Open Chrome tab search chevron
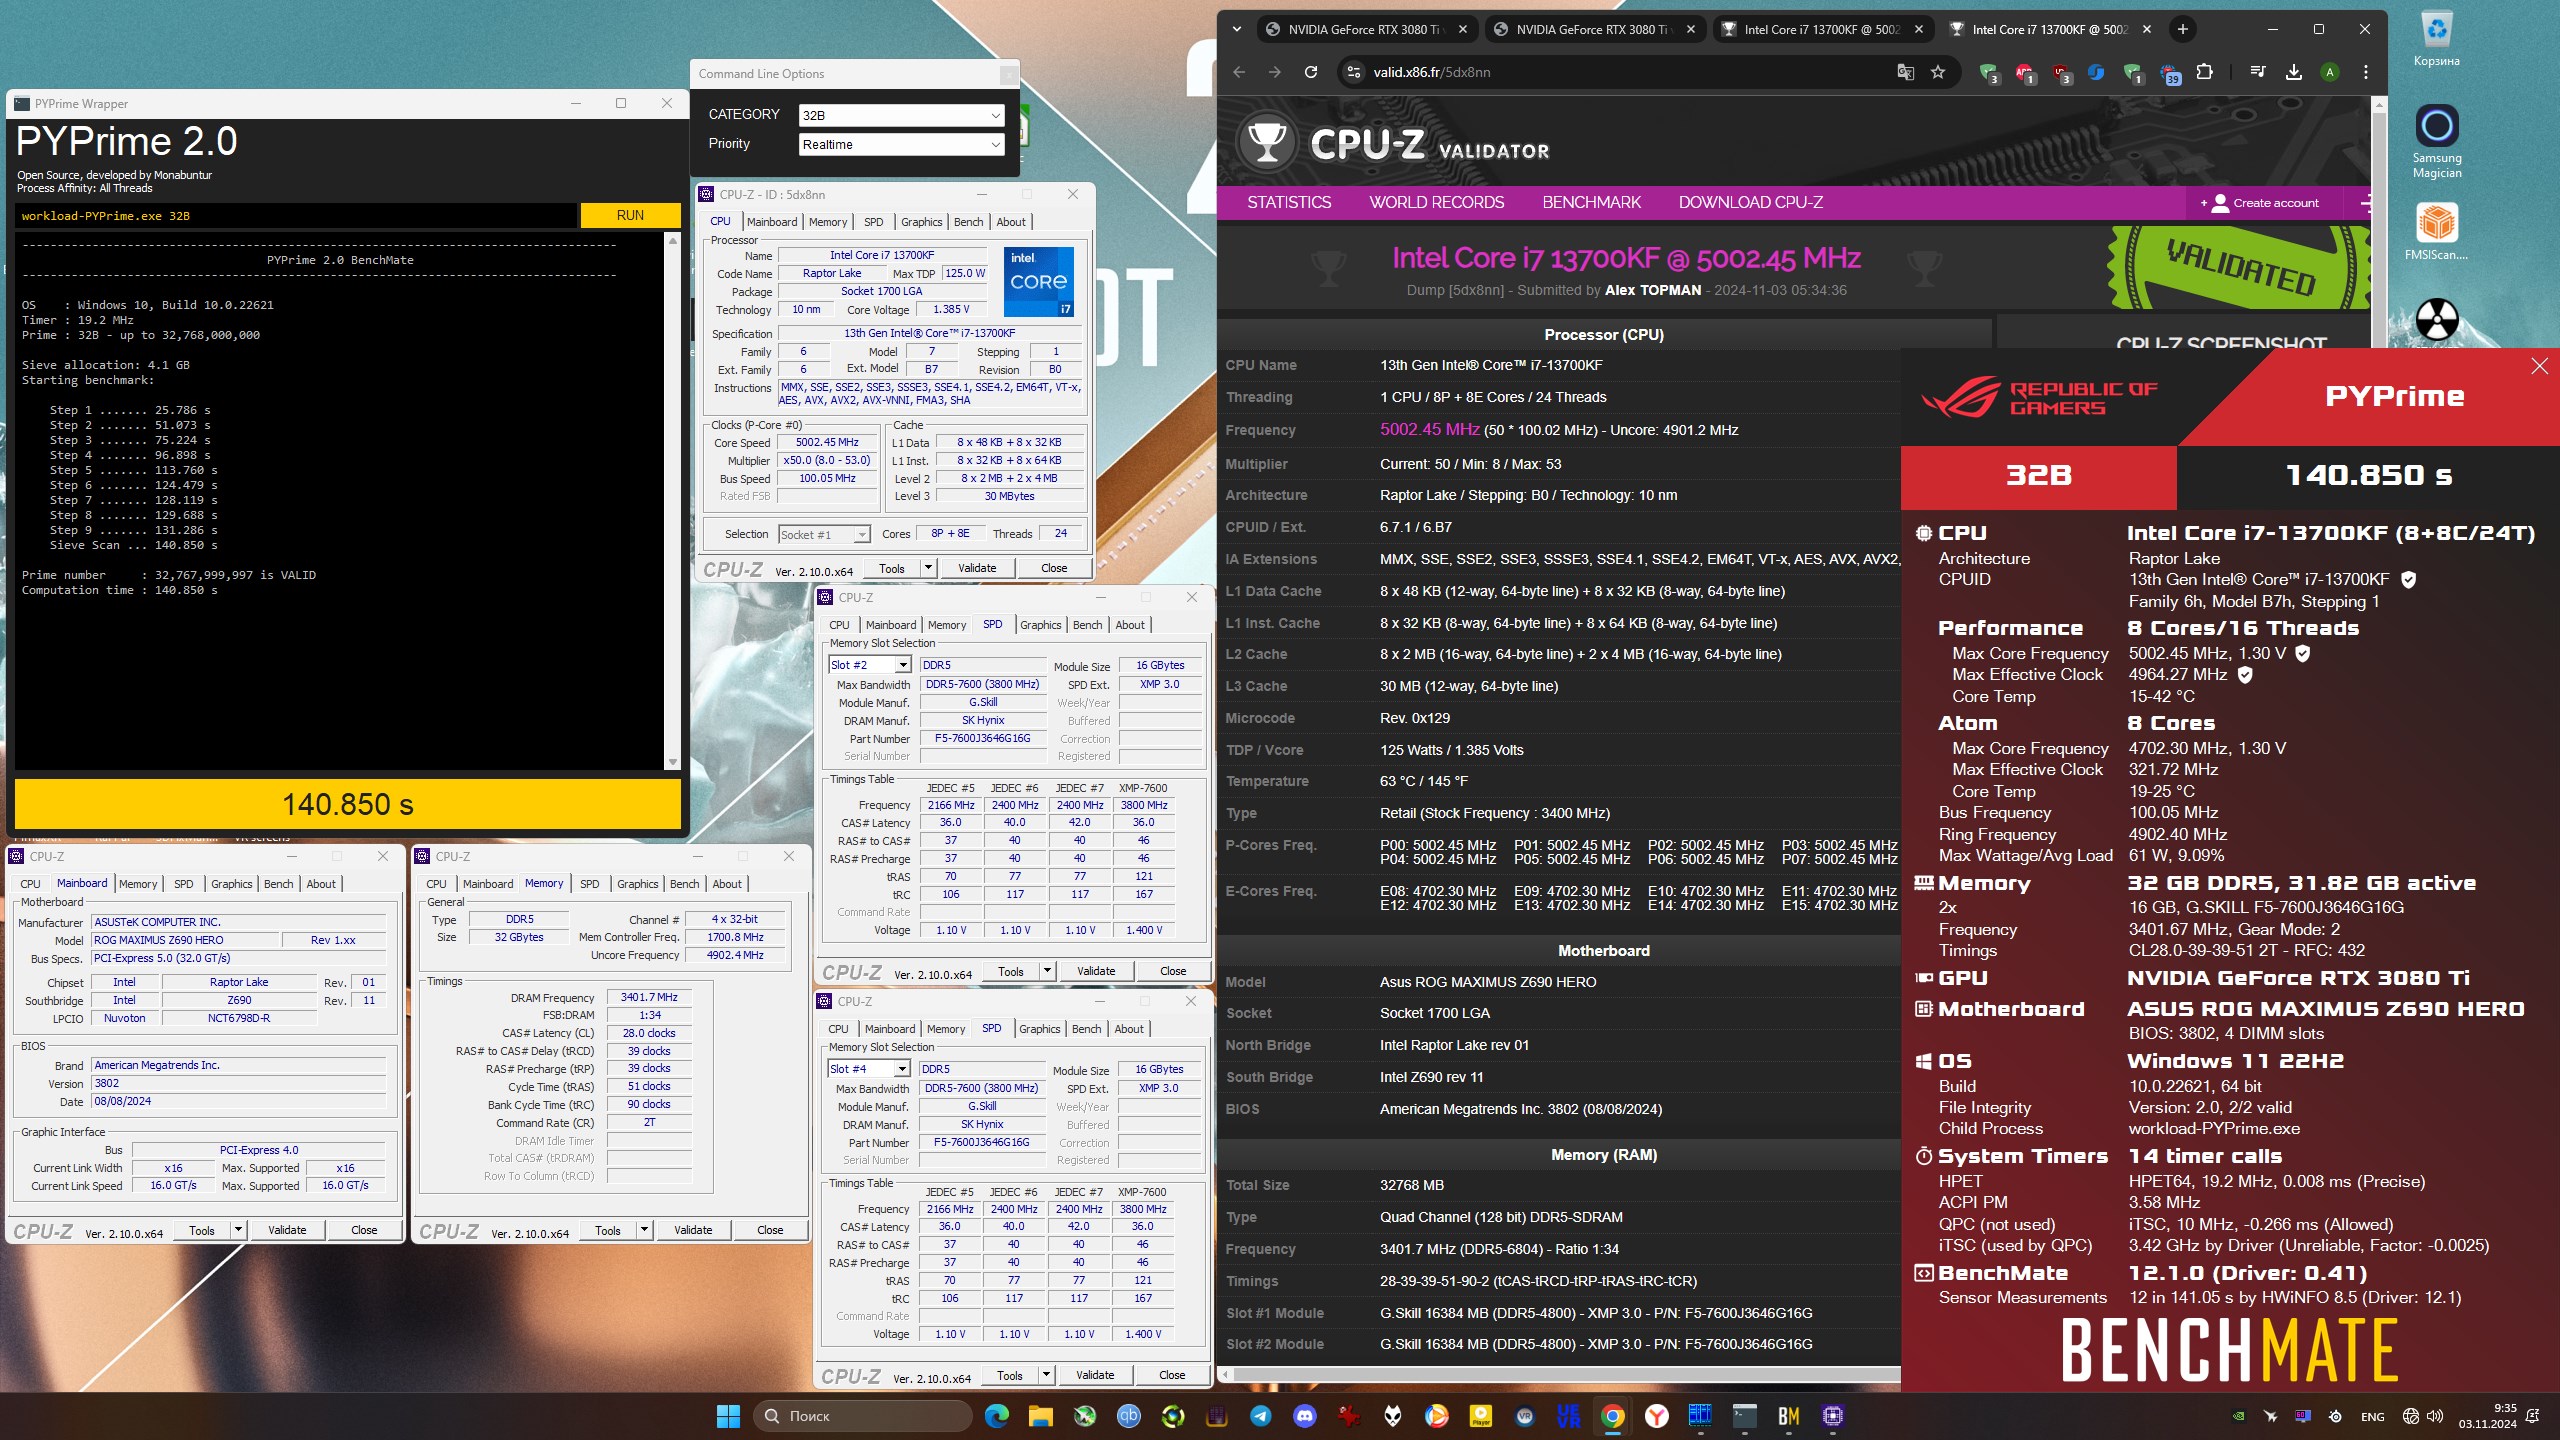This screenshot has height=1440, width=2560. 1237,29
